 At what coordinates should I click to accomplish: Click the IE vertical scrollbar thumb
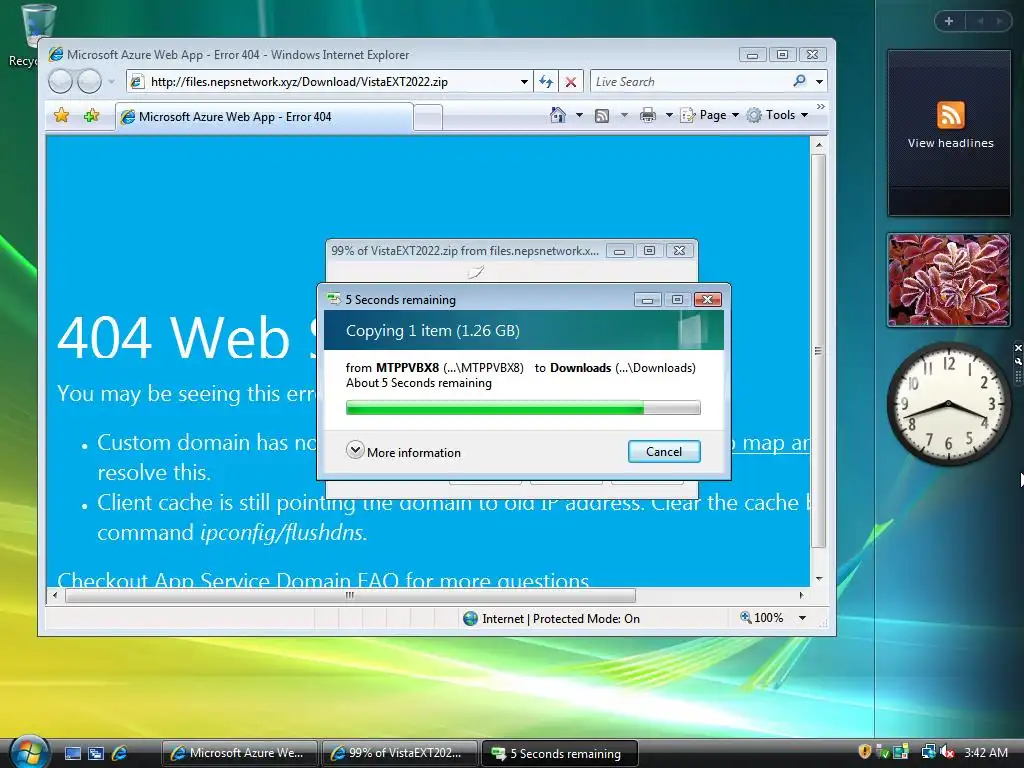pos(818,351)
